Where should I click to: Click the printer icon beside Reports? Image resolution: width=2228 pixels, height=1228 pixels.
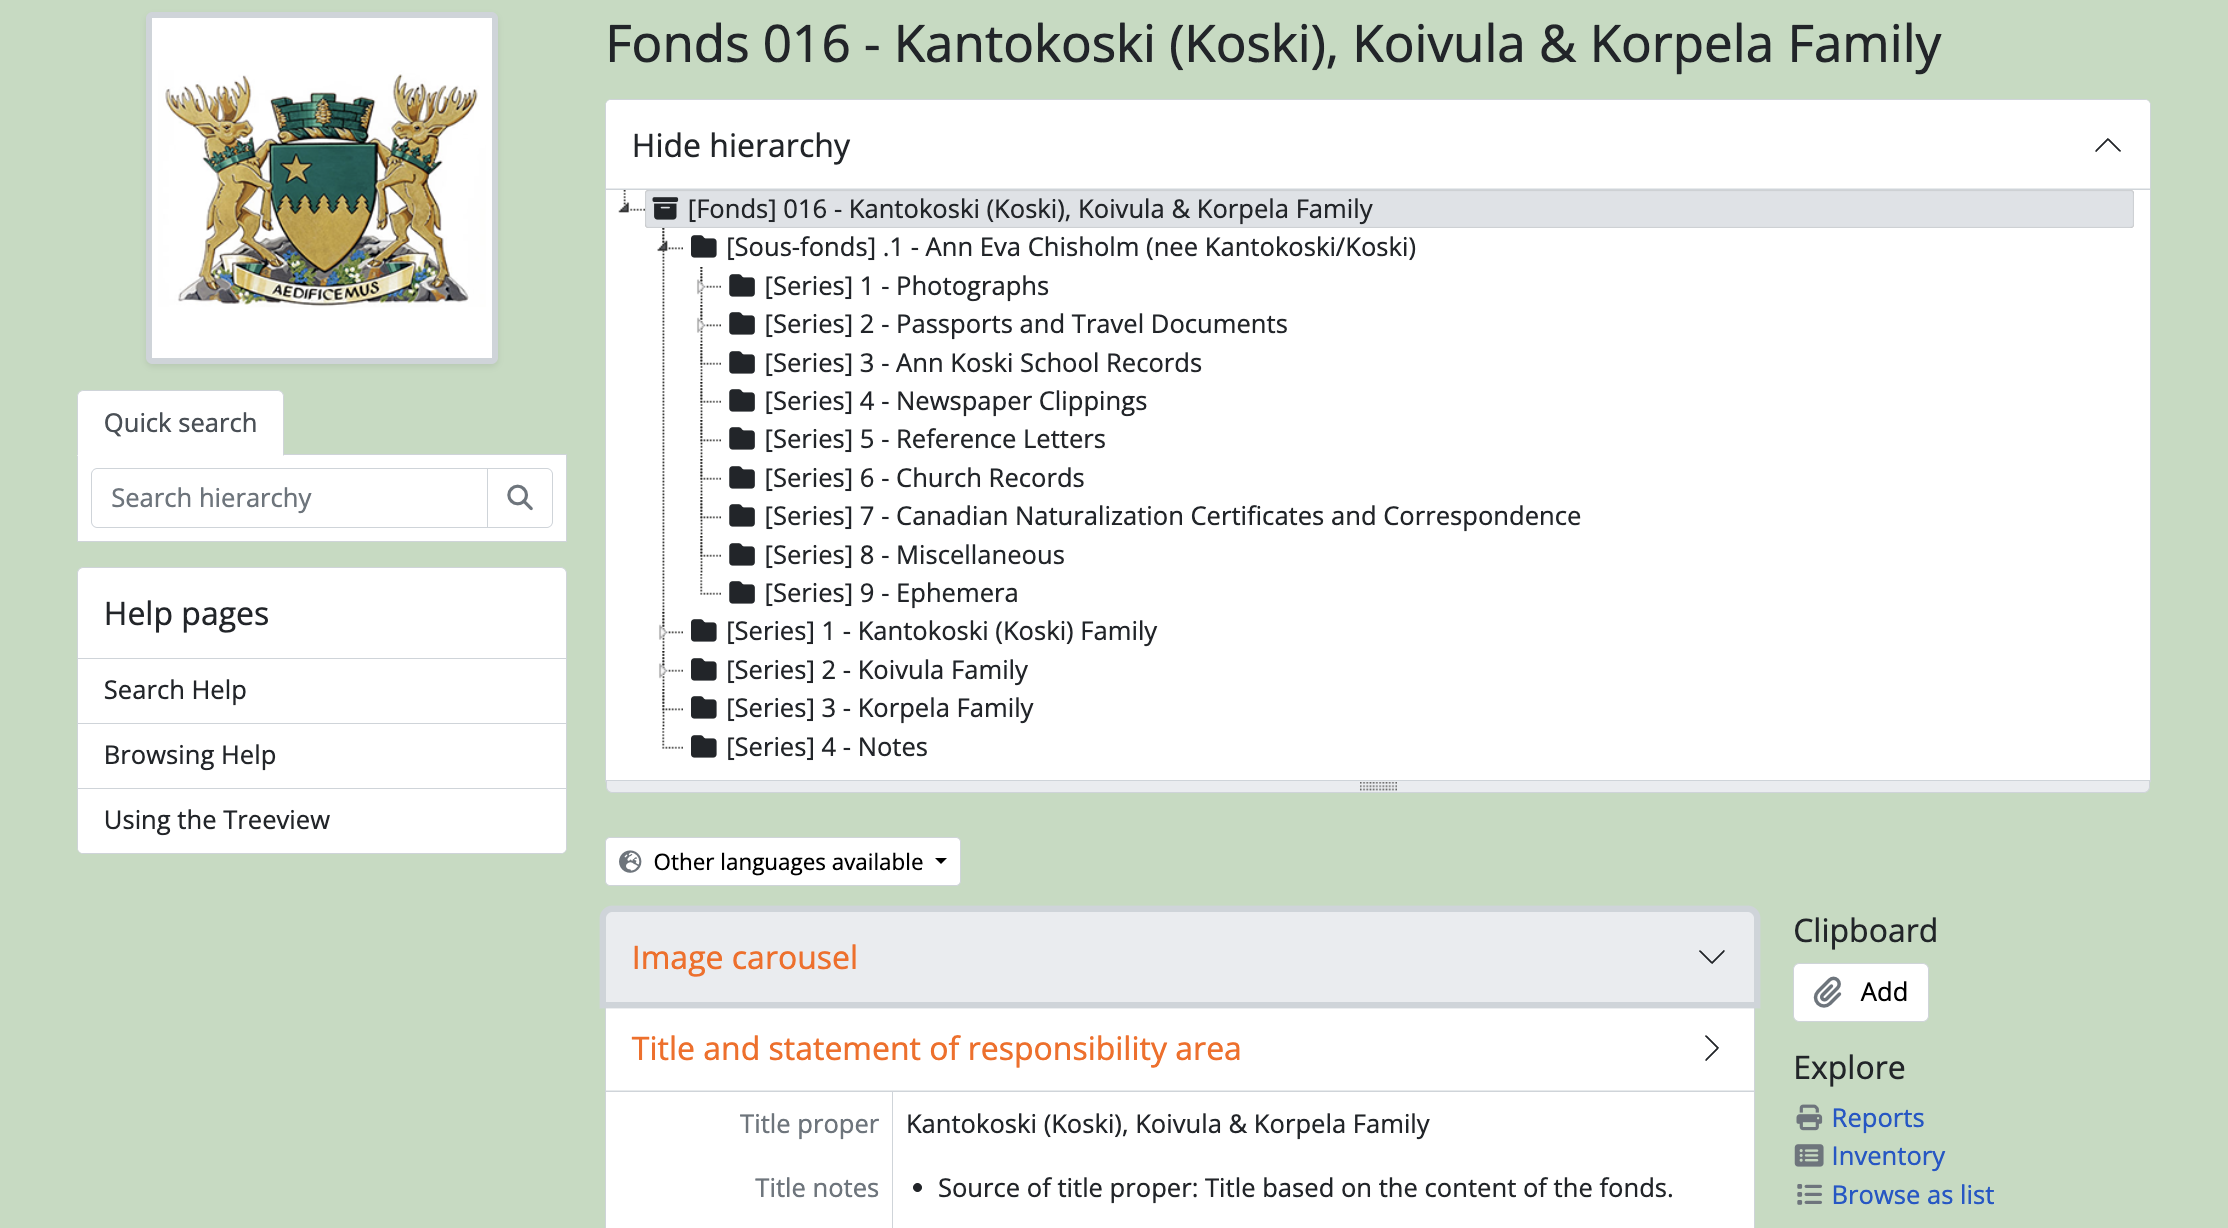tap(1809, 1117)
